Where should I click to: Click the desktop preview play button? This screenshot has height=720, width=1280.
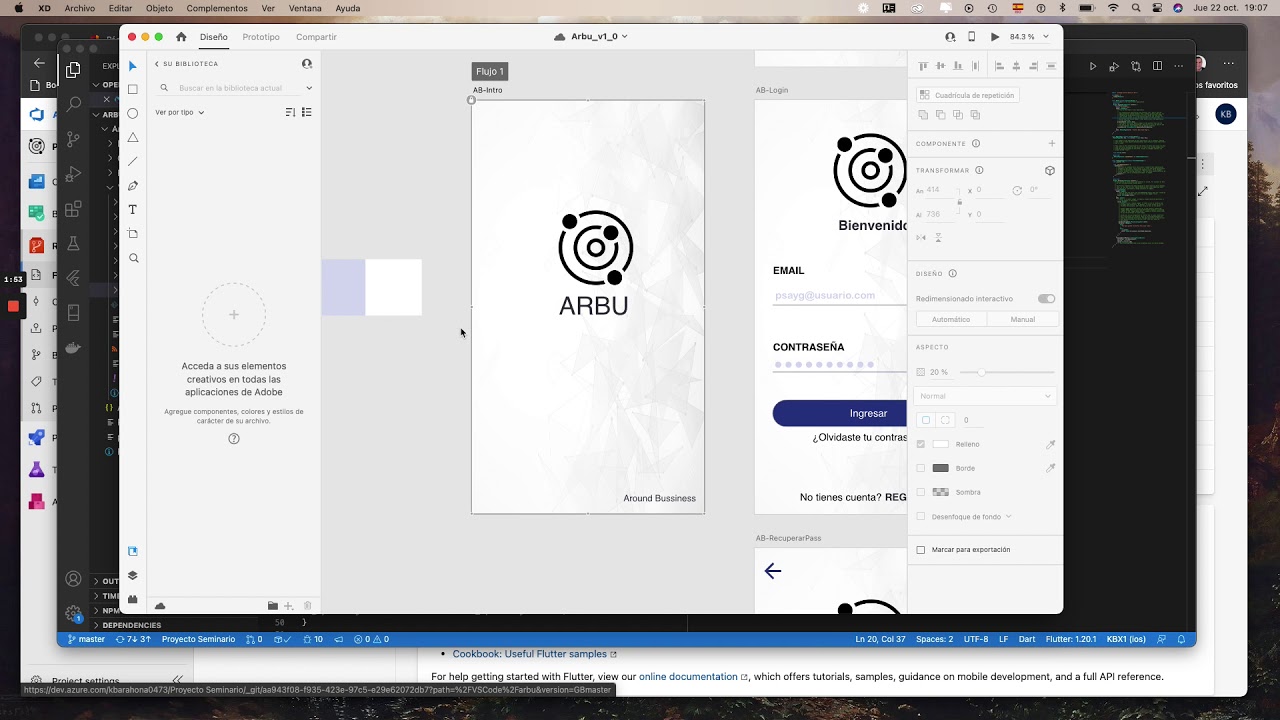(994, 37)
